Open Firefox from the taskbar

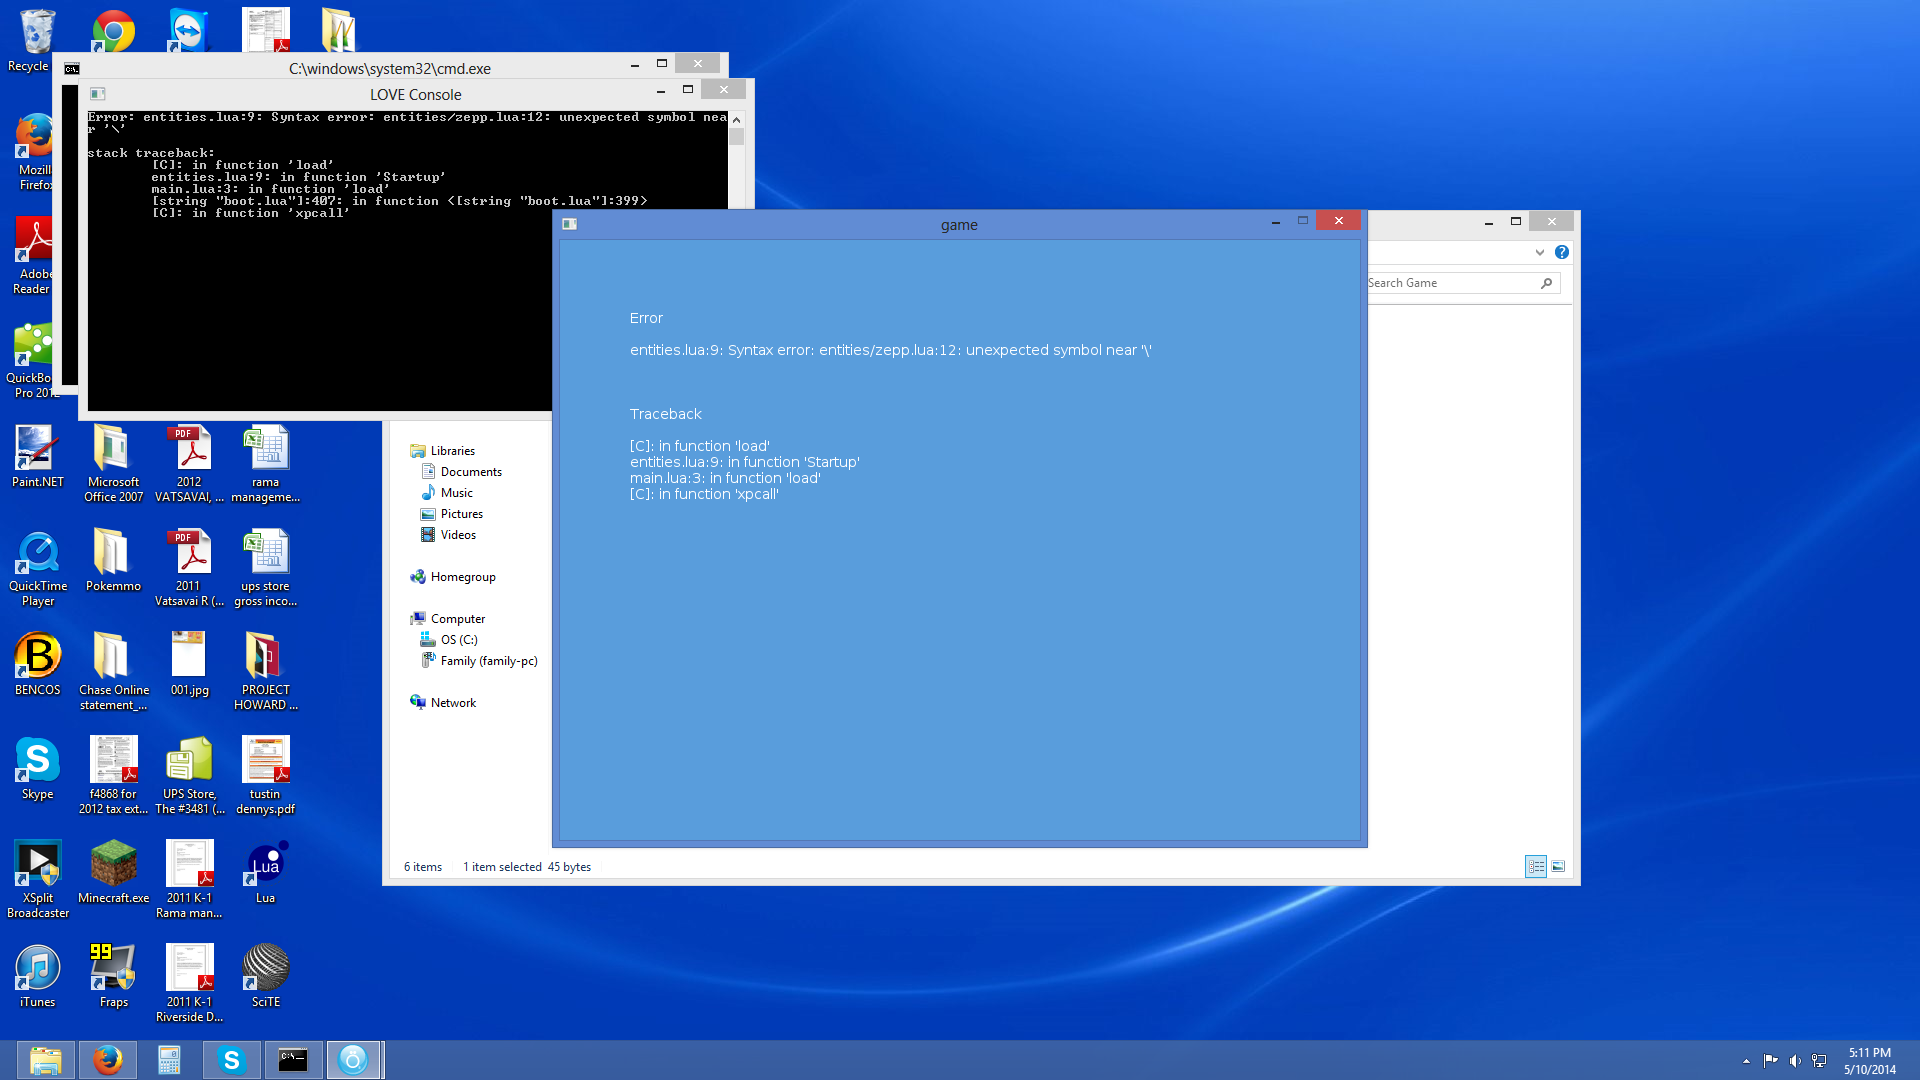tap(107, 1060)
